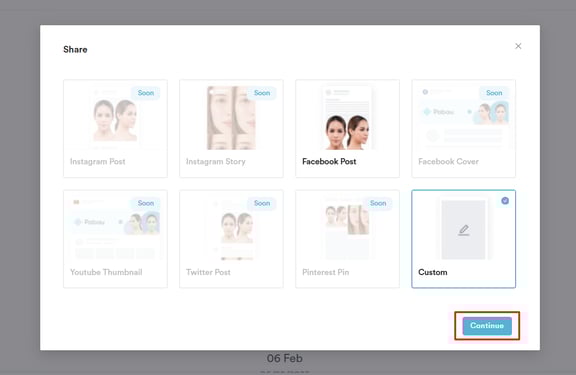The height and width of the screenshot is (375, 576).
Task: Click the '06 Feb' date behind the dialog
Action: [285, 358]
